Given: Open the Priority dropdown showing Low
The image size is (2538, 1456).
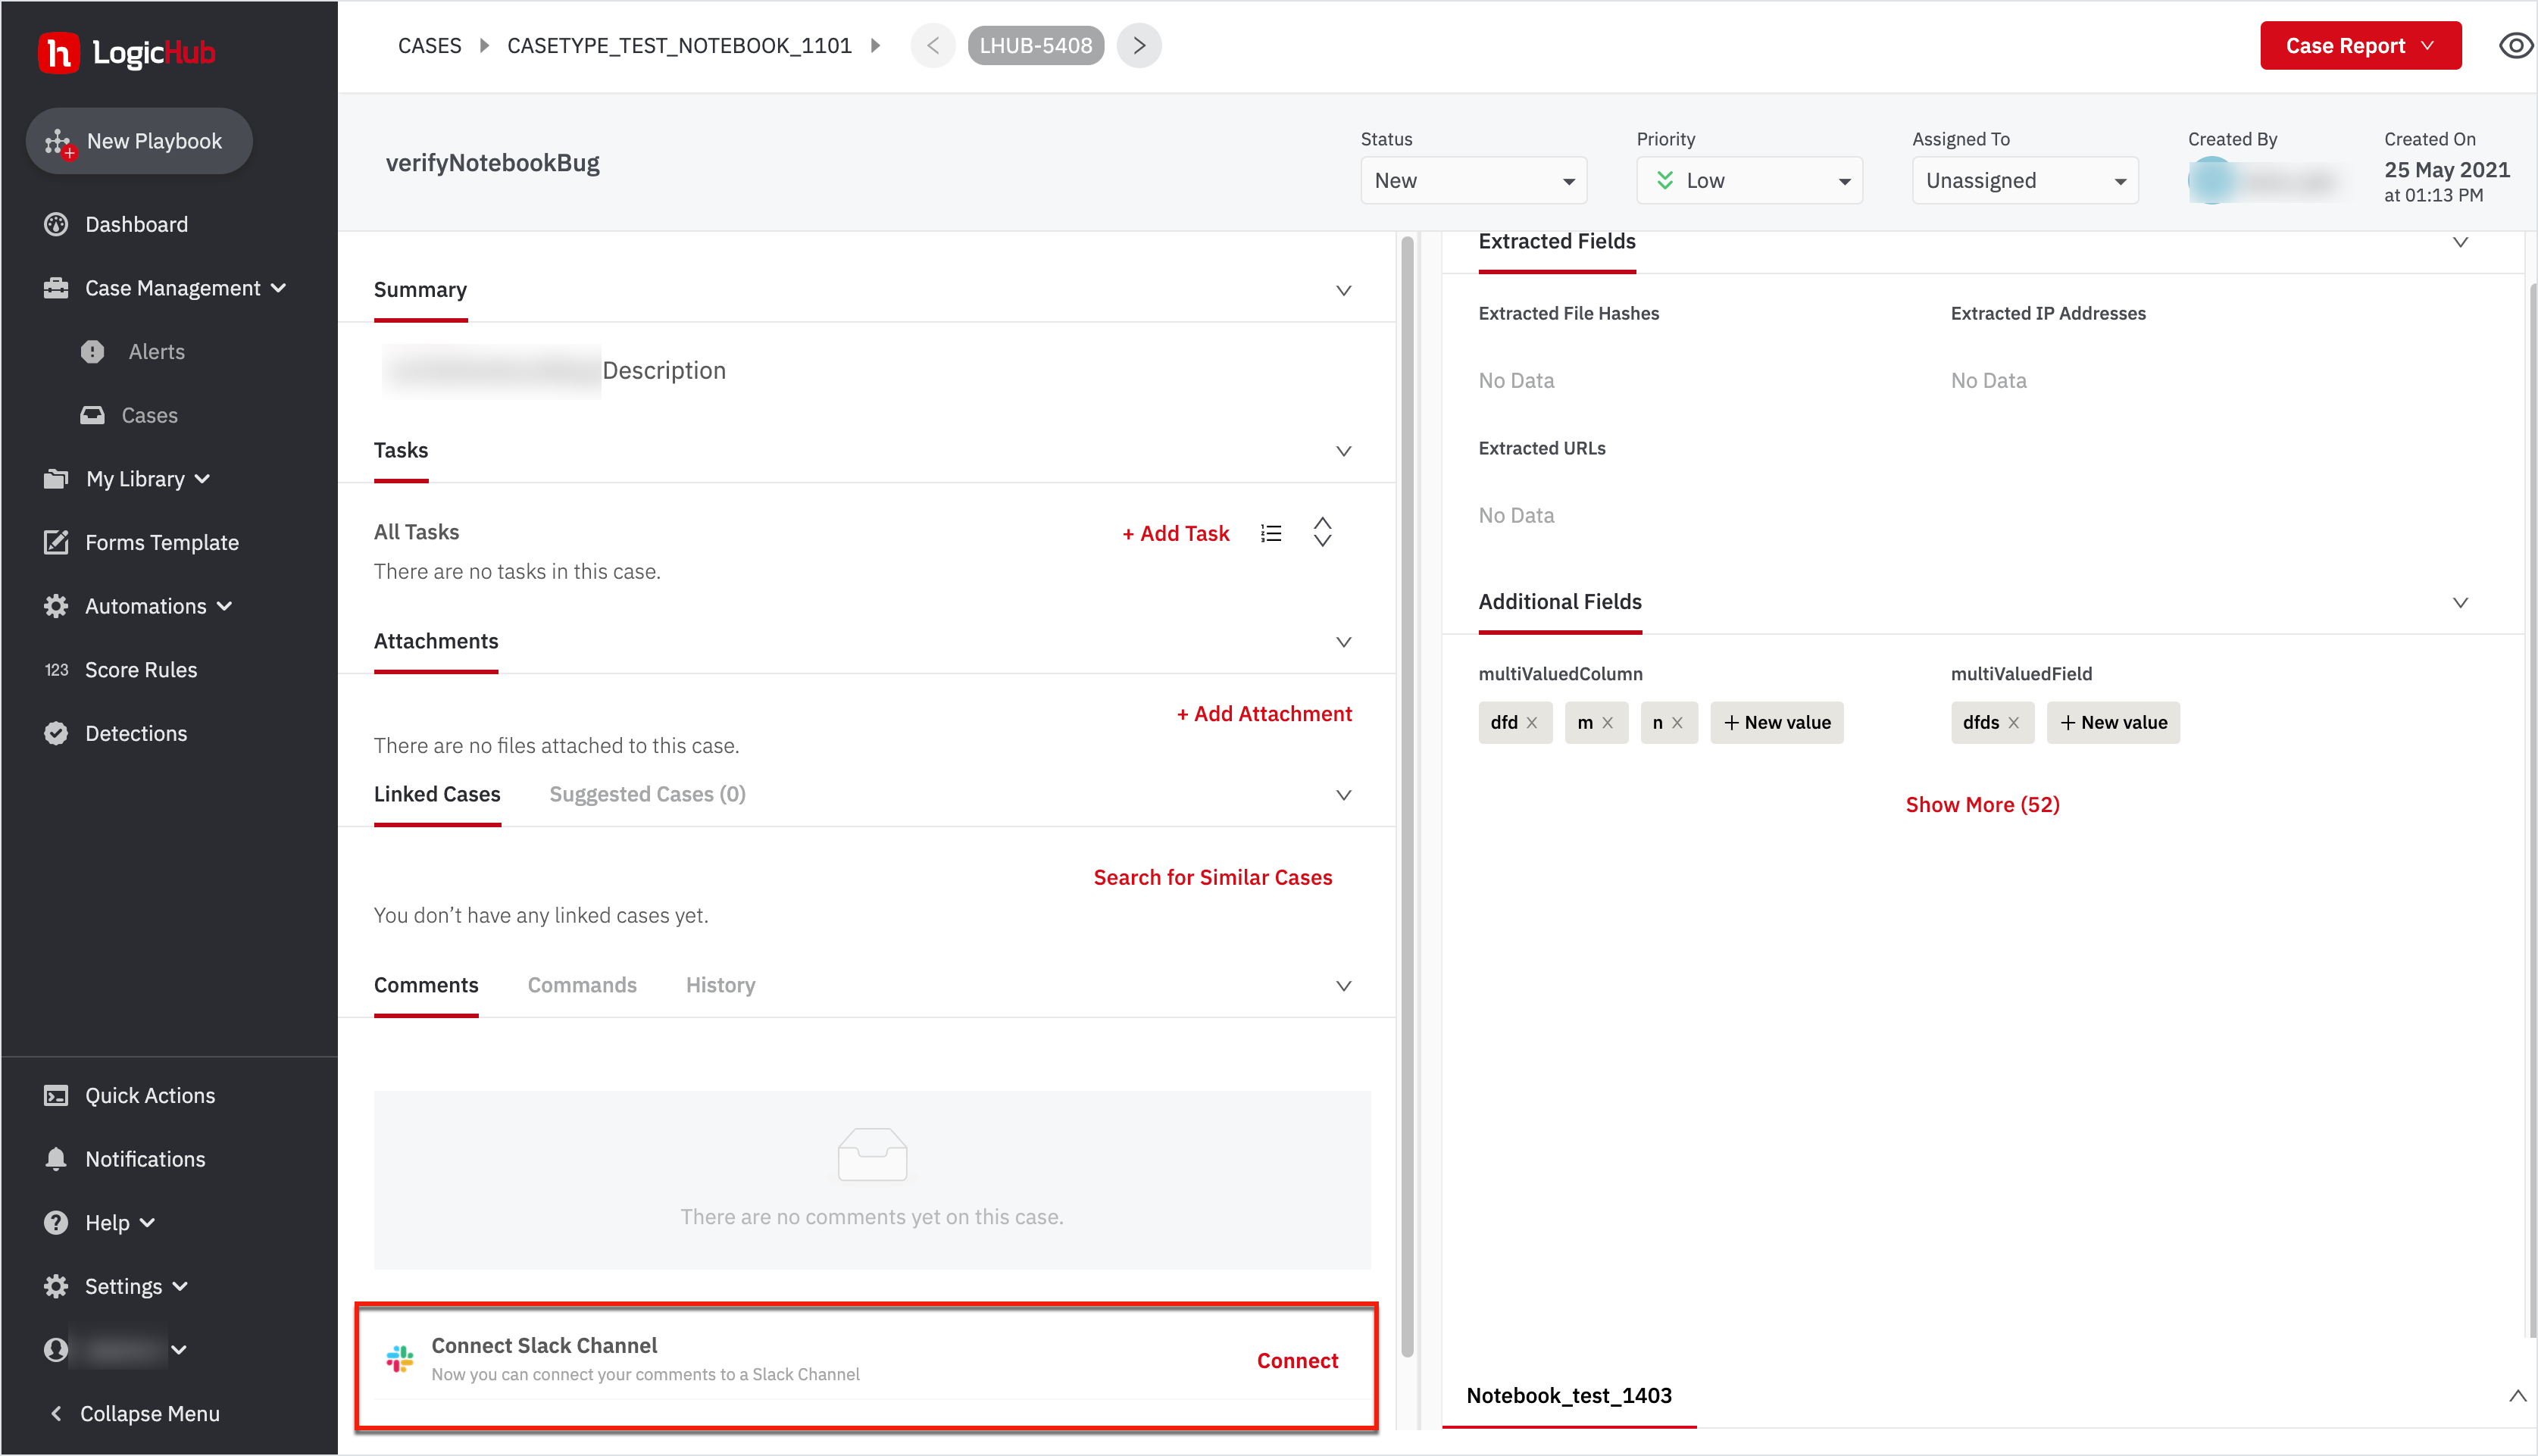Looking at the screenshot, I should pyautogui.click(x=1749, y=181).
